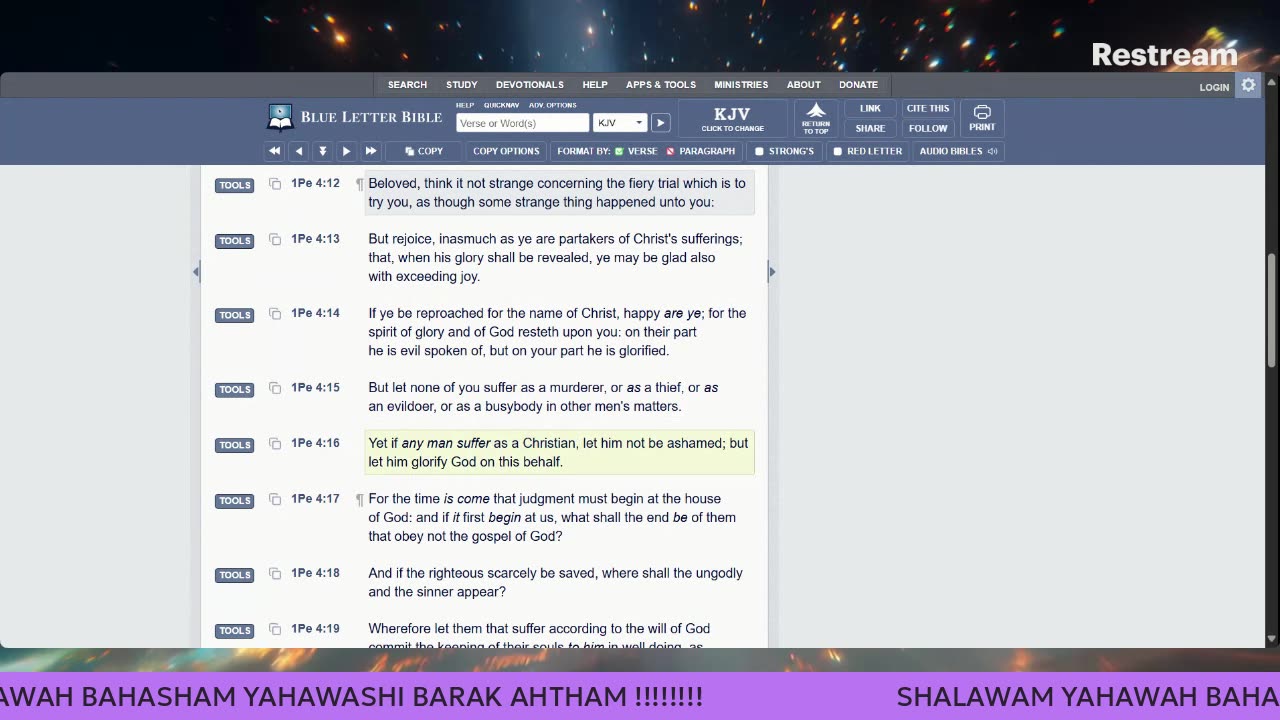This screenshot has height=720, width=1280.
Task: Enable the Strong's checkbox
Action: click(x=760, y=152)
